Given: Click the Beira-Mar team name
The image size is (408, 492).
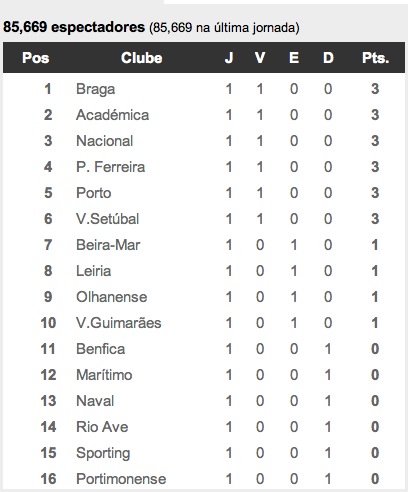Looking at the screenshot, I should 108,245.
